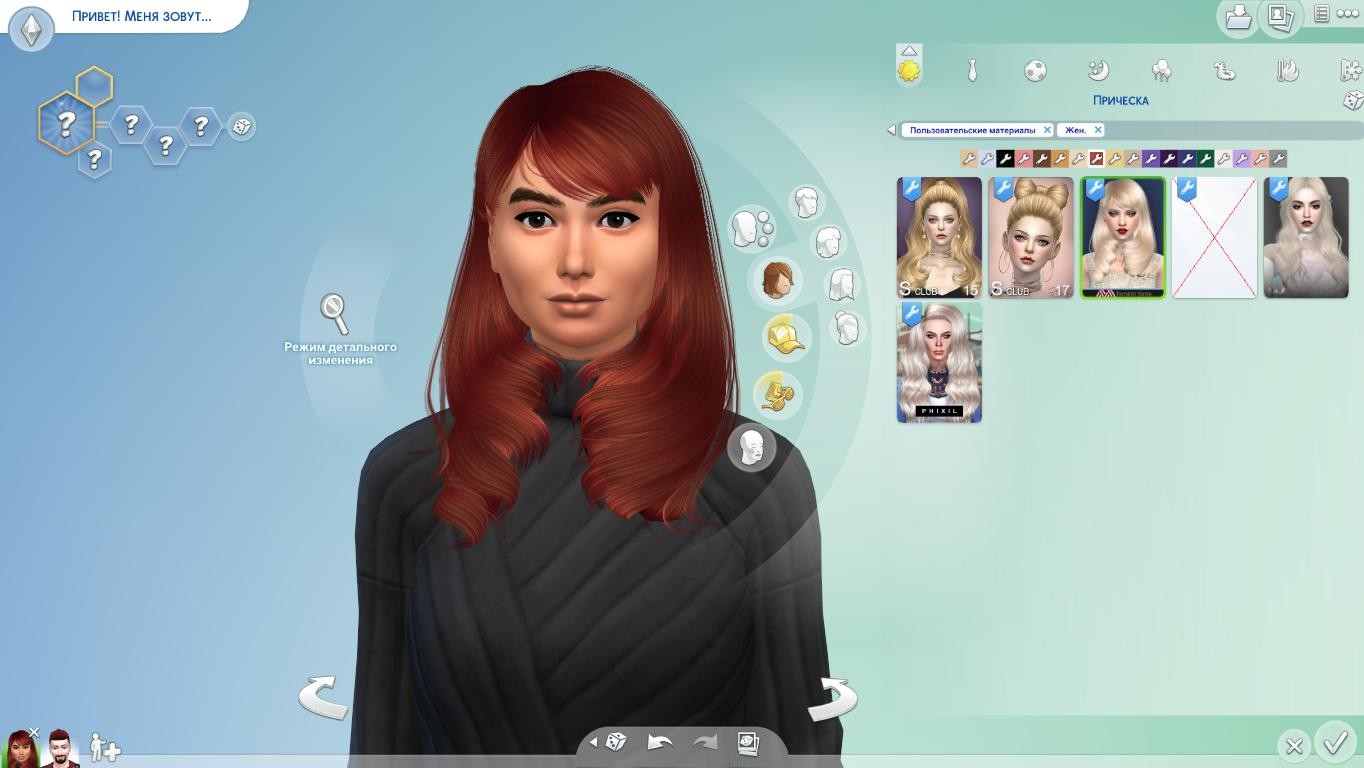Save household to library
This screenshot has width=1364, height=768.
point(1238,17)
